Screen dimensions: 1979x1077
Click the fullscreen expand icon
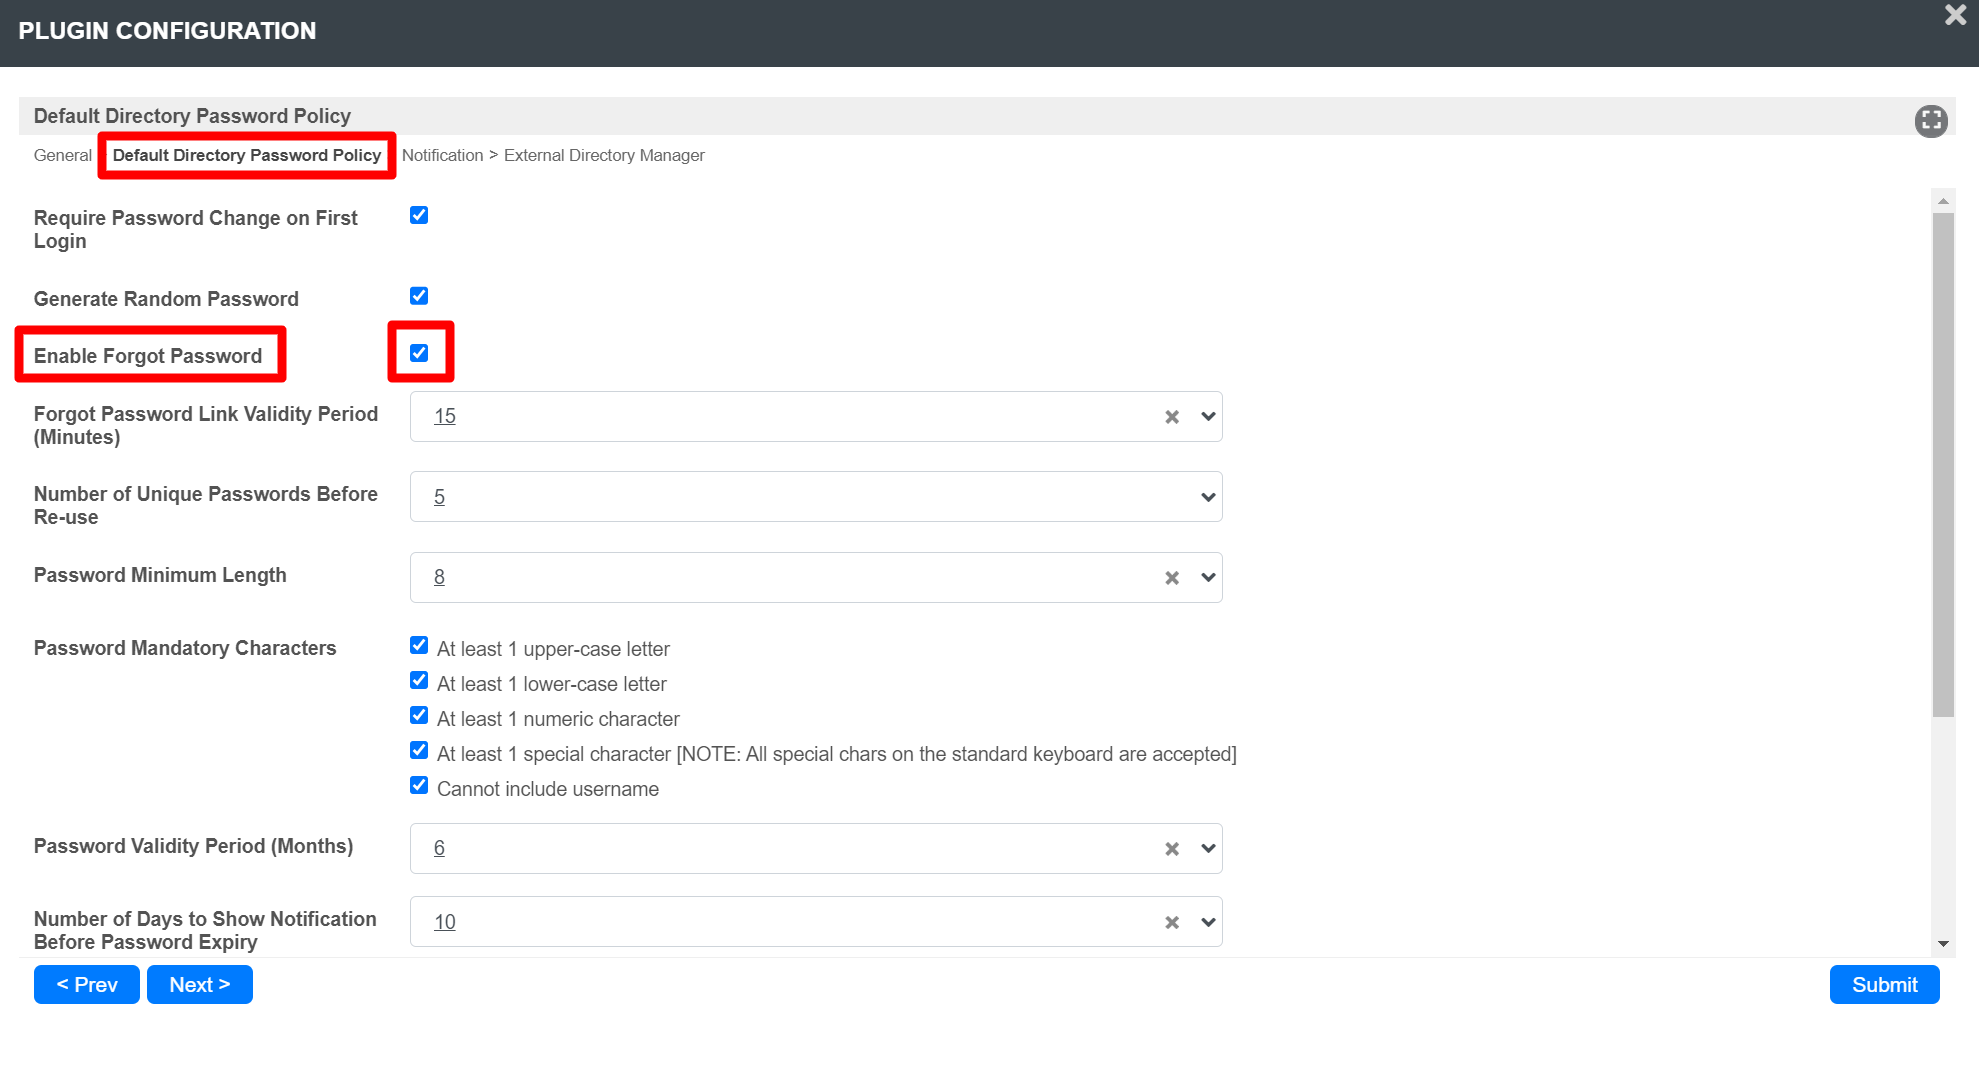click(1930, 121)
